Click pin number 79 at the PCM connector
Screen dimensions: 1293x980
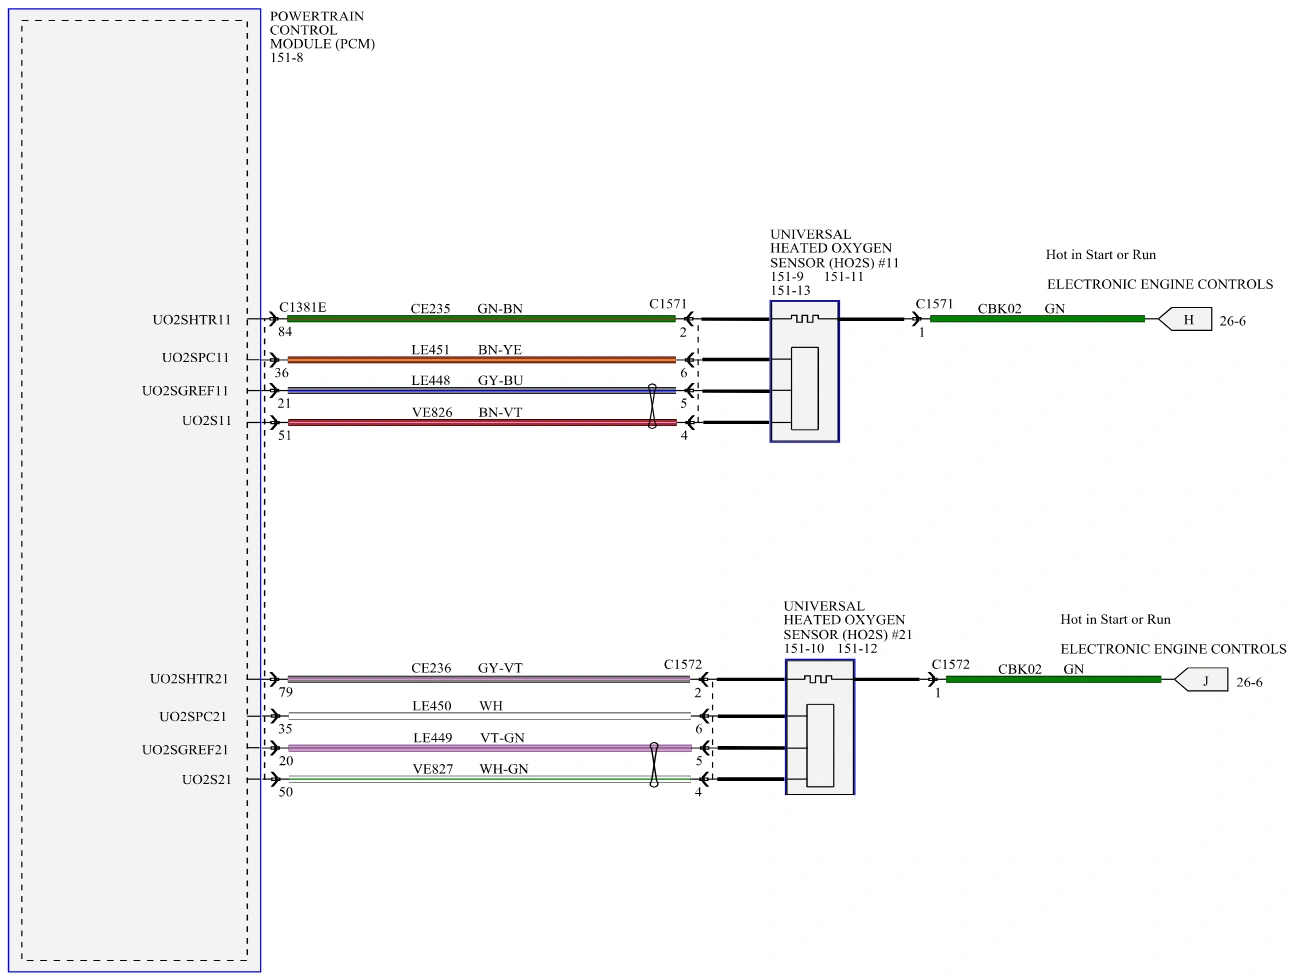click(286, 692)
